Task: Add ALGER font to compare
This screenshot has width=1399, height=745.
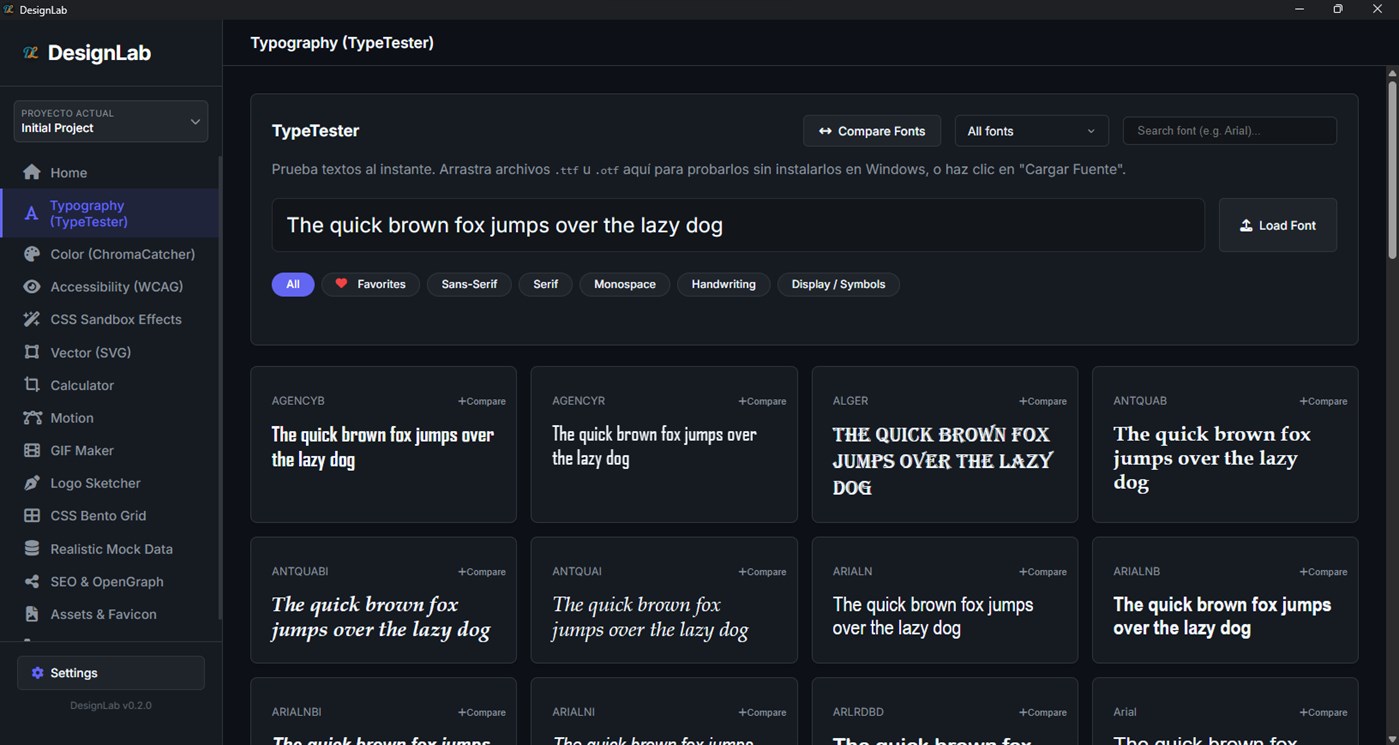Action: (1043, 401)
